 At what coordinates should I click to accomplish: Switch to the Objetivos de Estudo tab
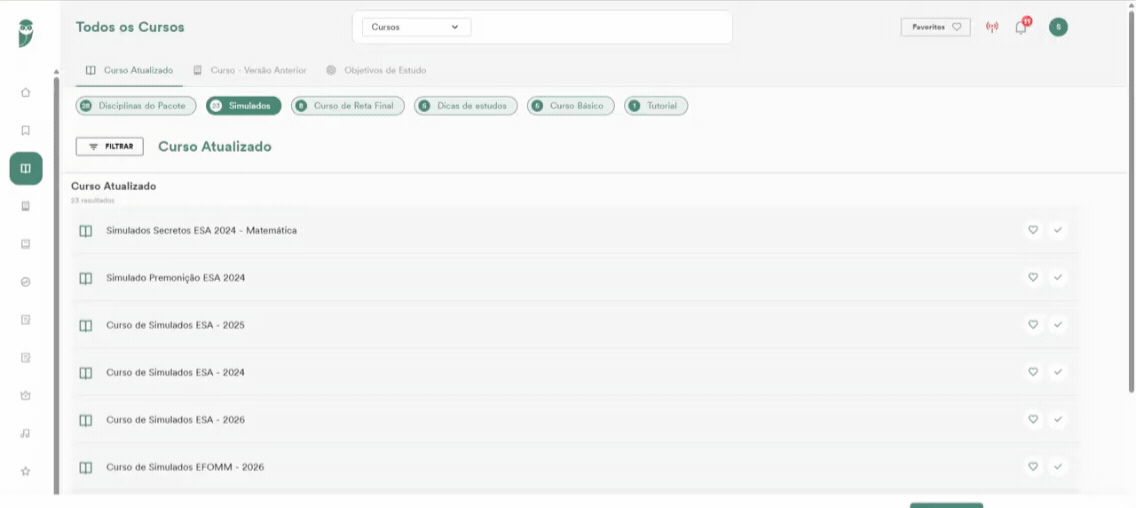click(376, 70)
